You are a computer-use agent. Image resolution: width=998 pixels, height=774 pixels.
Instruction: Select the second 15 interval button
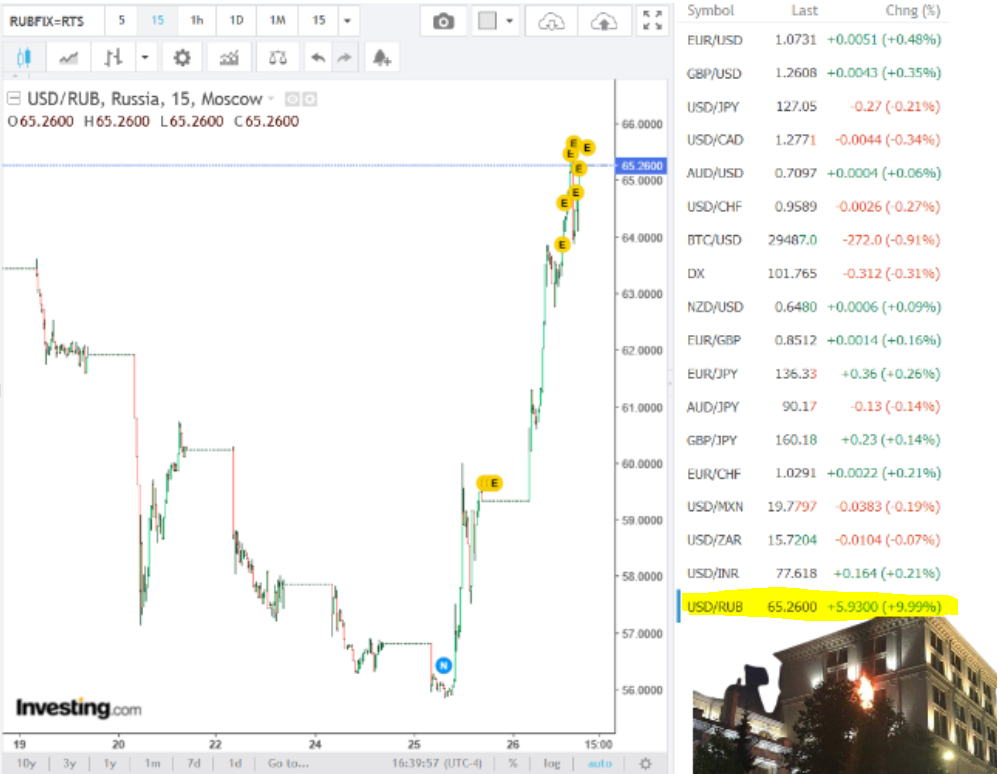pos(318,20)
